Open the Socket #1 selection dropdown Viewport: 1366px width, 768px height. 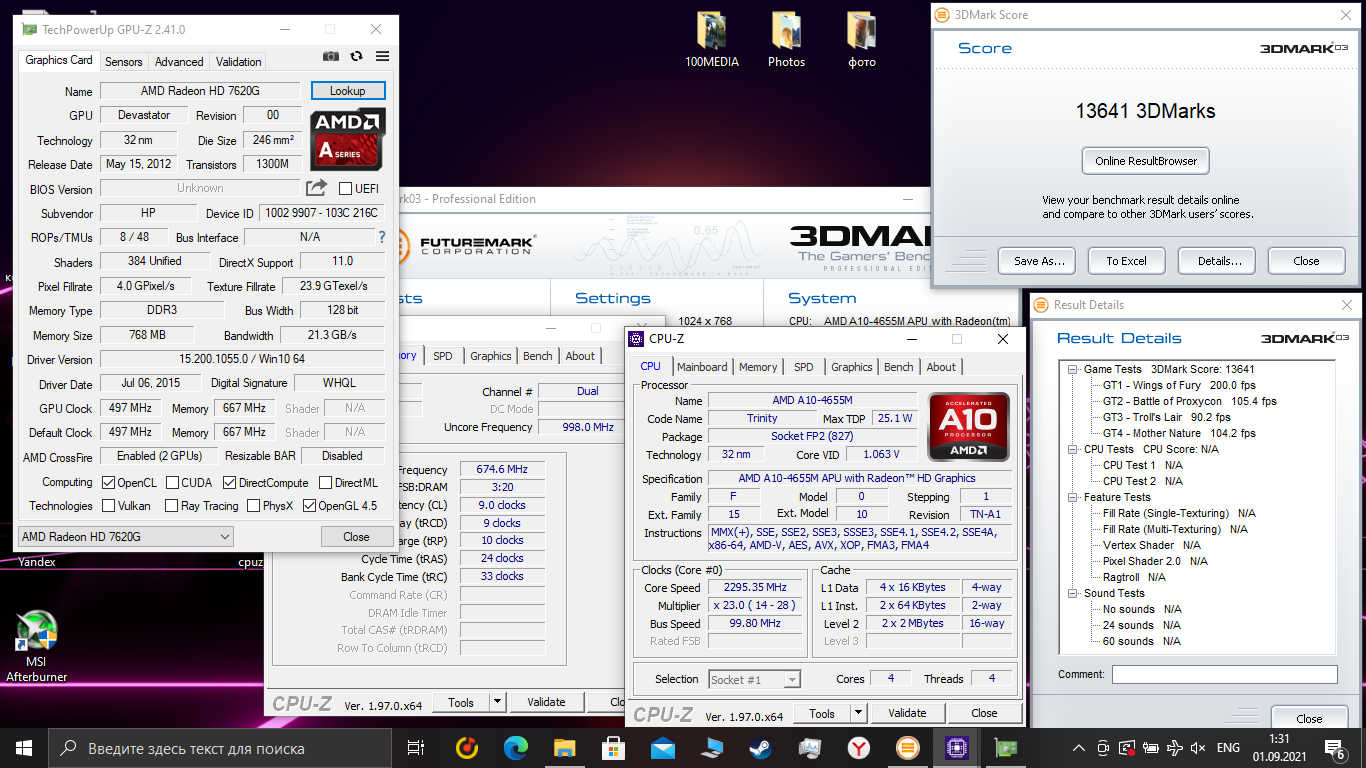click(x=754, y=679)
